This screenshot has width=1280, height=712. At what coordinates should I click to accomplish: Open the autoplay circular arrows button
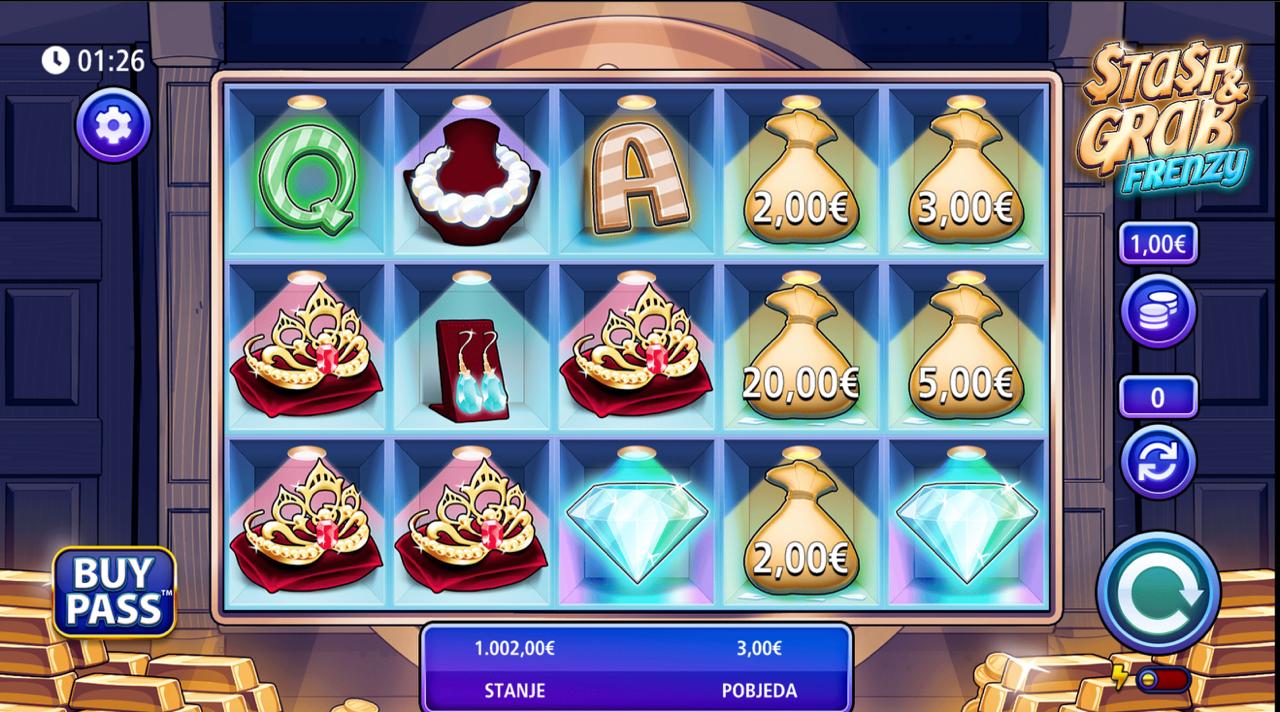pyautogui.click(x=1158, y=462)
